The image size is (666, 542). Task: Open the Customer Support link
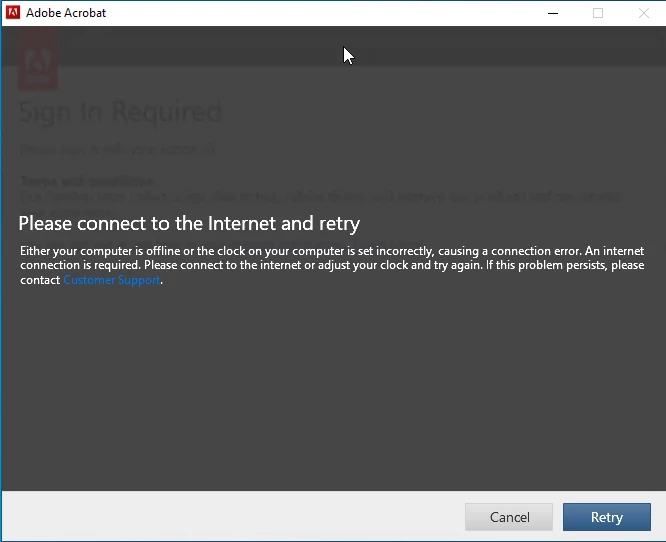(x=112, y=280)
